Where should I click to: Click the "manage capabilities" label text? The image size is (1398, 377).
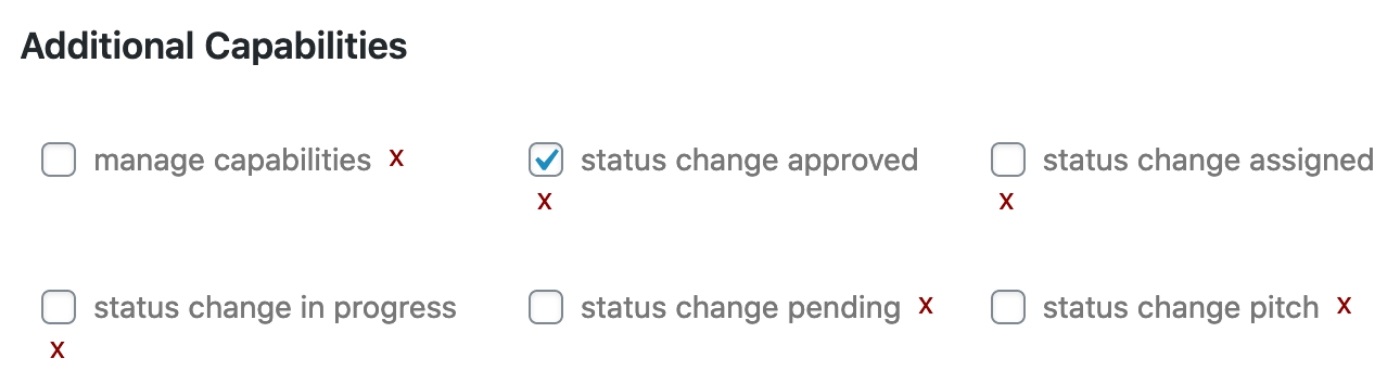(x=232, y=160)
